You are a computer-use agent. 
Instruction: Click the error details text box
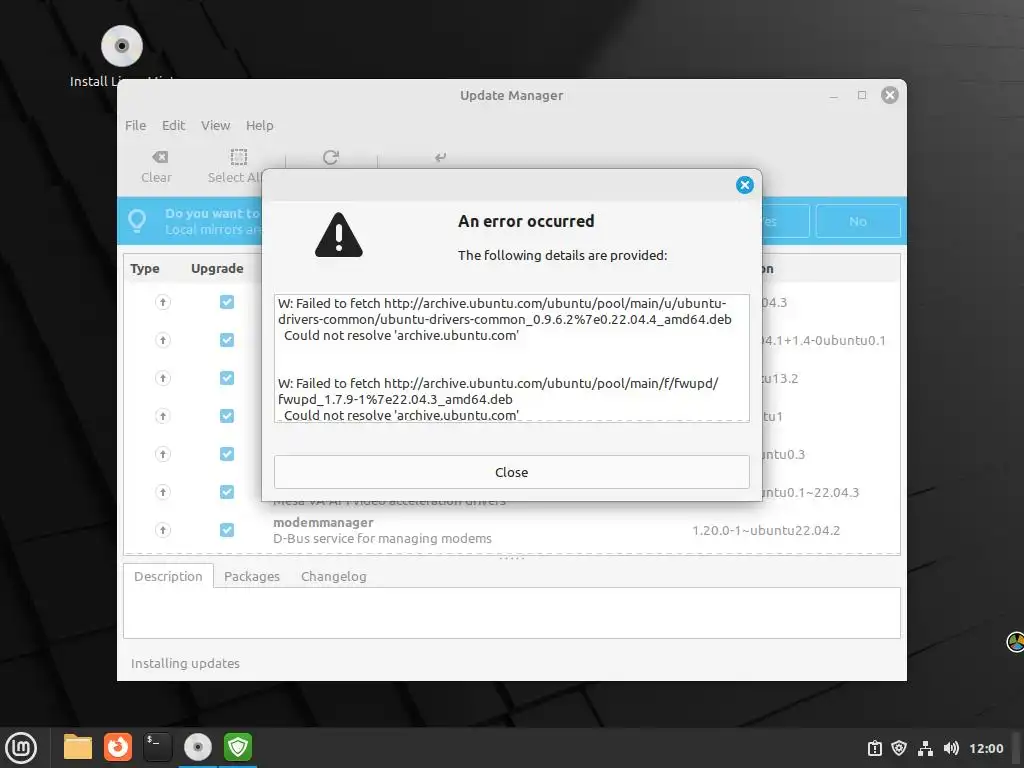coord(511,358)
